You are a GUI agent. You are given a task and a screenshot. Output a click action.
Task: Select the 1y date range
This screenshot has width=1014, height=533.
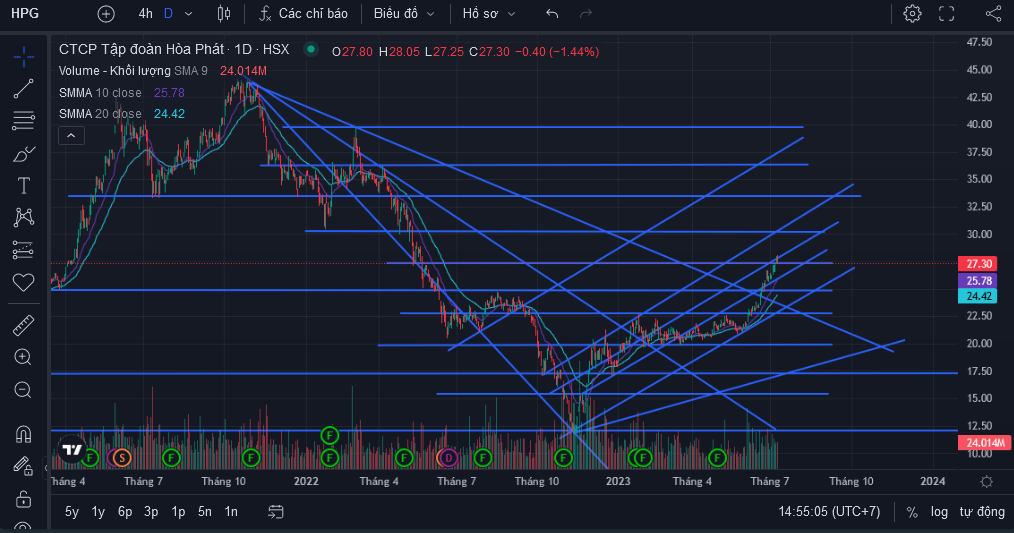[98, 512]
